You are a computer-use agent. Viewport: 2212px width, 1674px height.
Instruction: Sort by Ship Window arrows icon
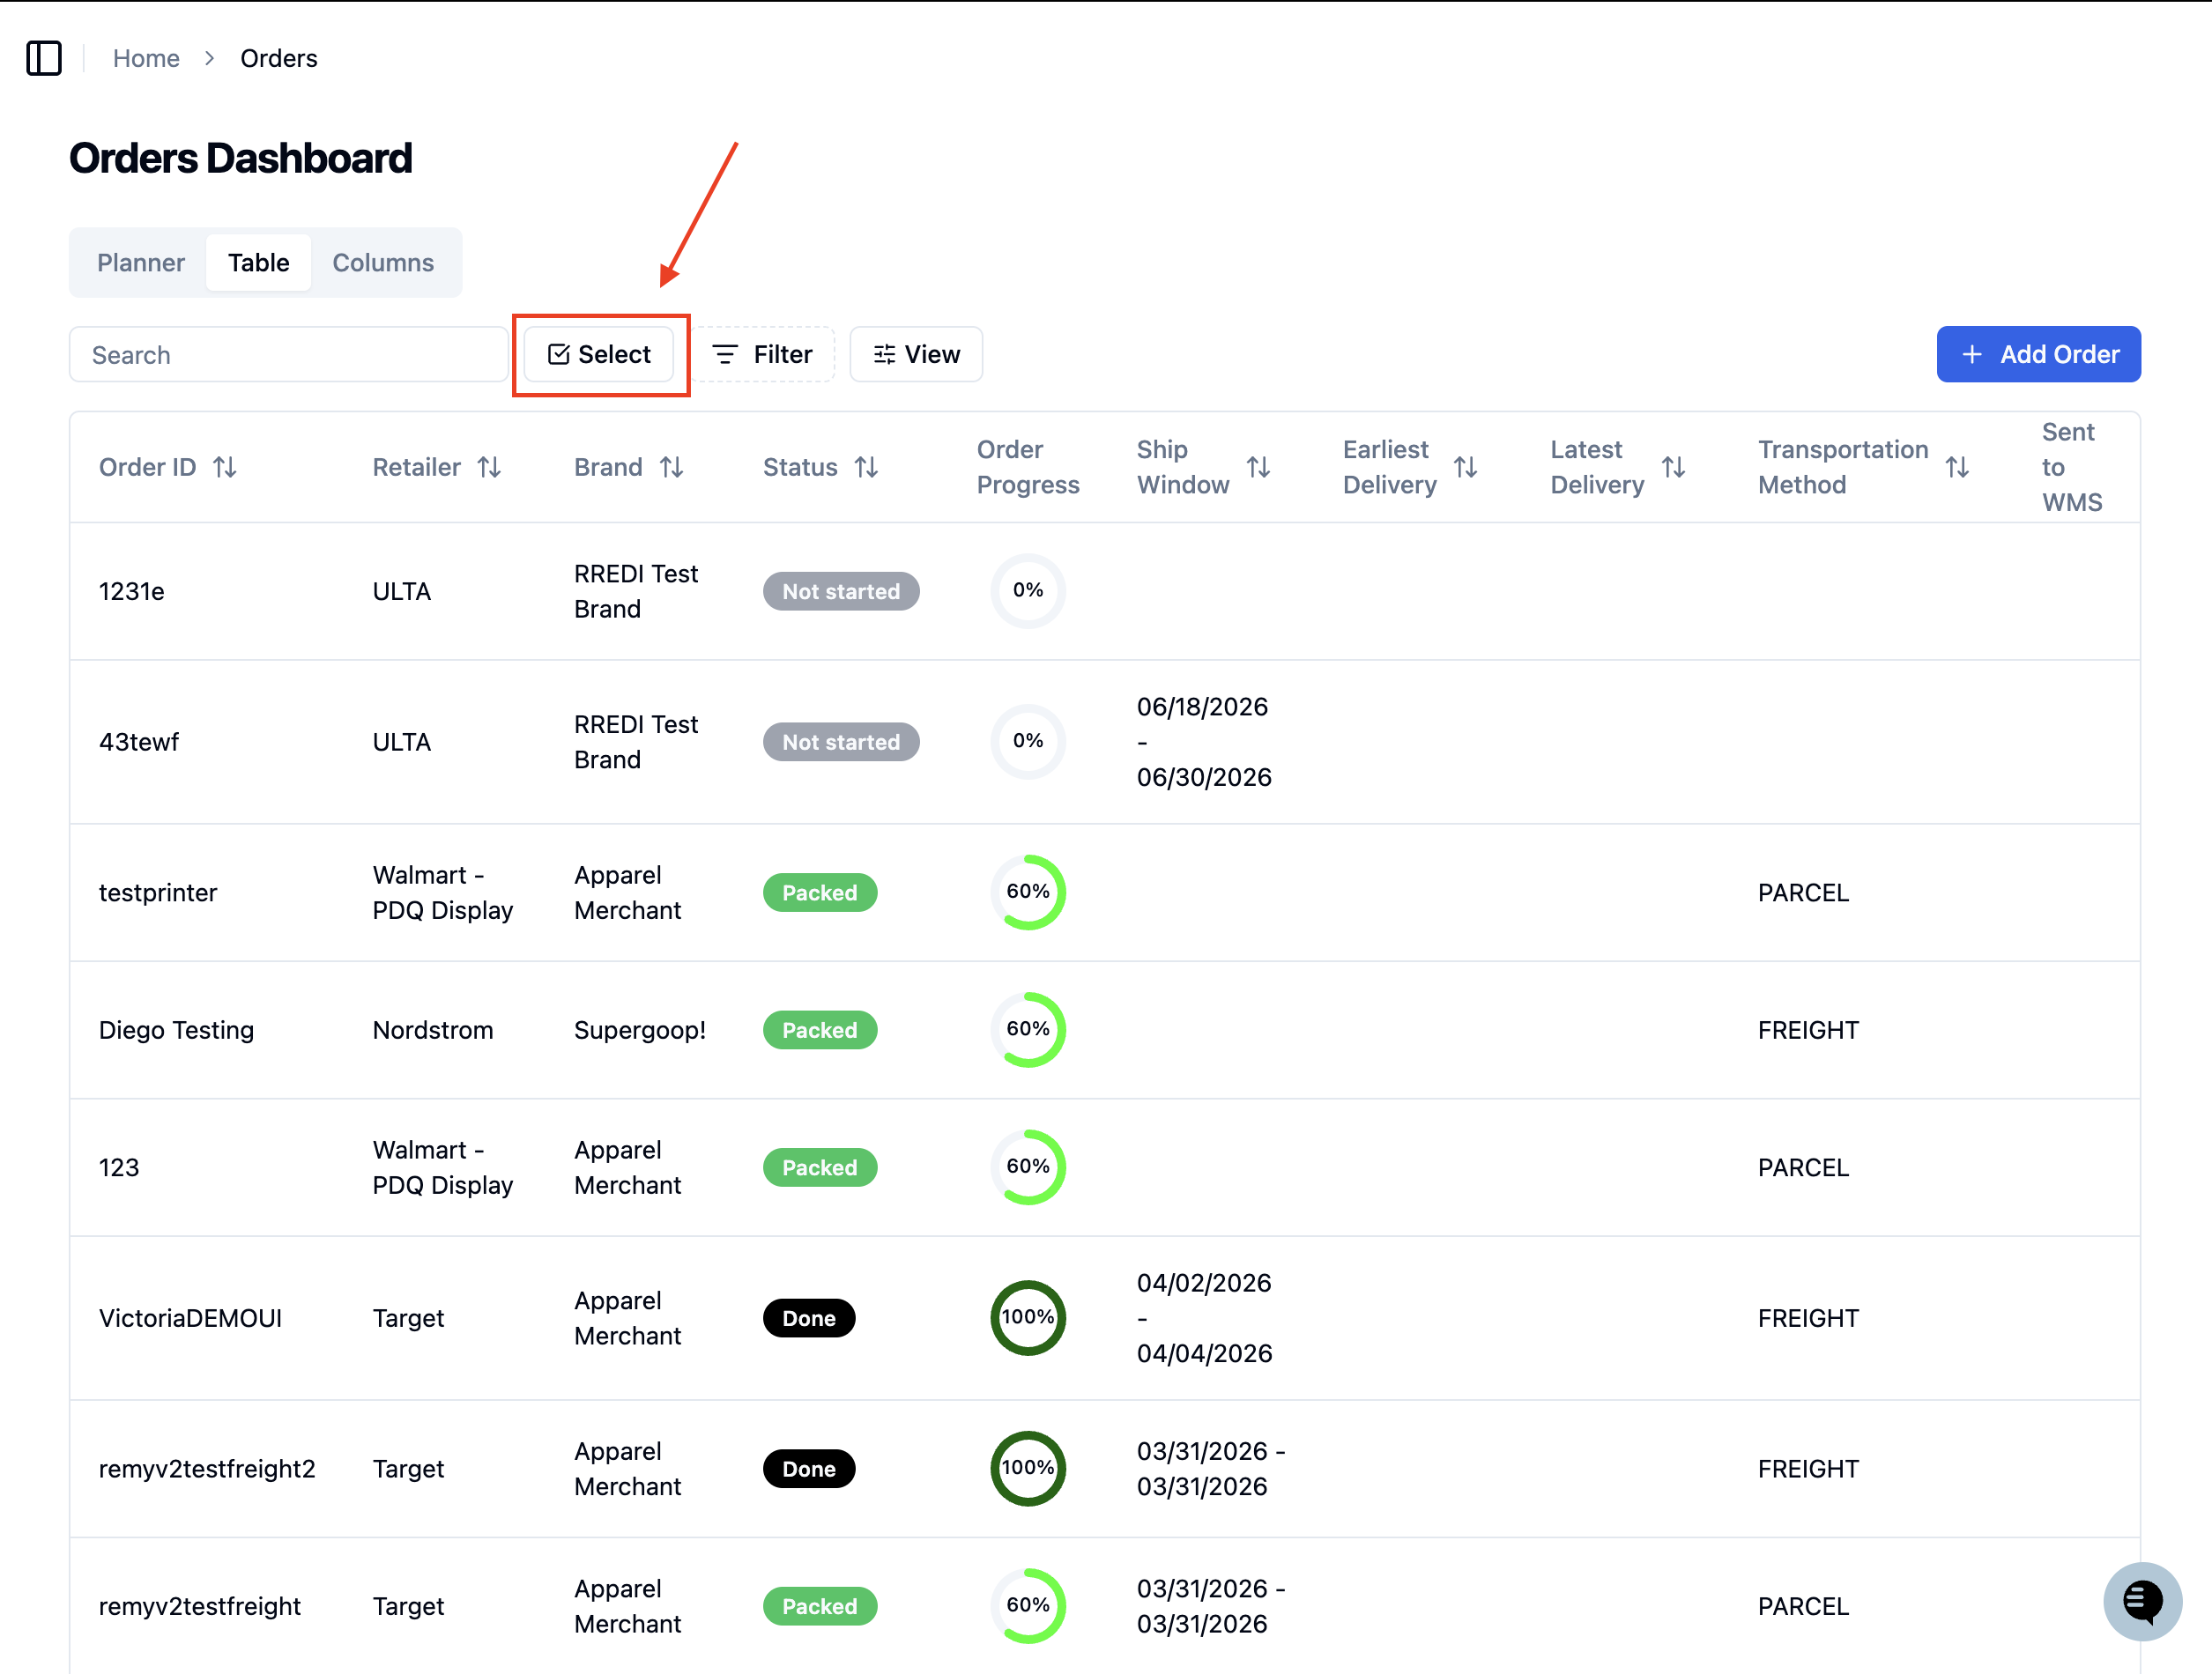[1259, 467]
